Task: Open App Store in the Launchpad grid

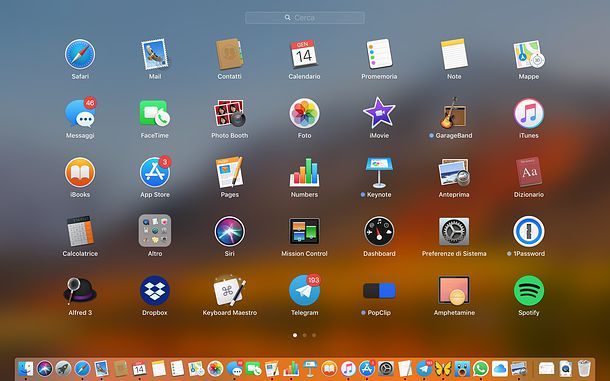Action: (x=155, y=172)
